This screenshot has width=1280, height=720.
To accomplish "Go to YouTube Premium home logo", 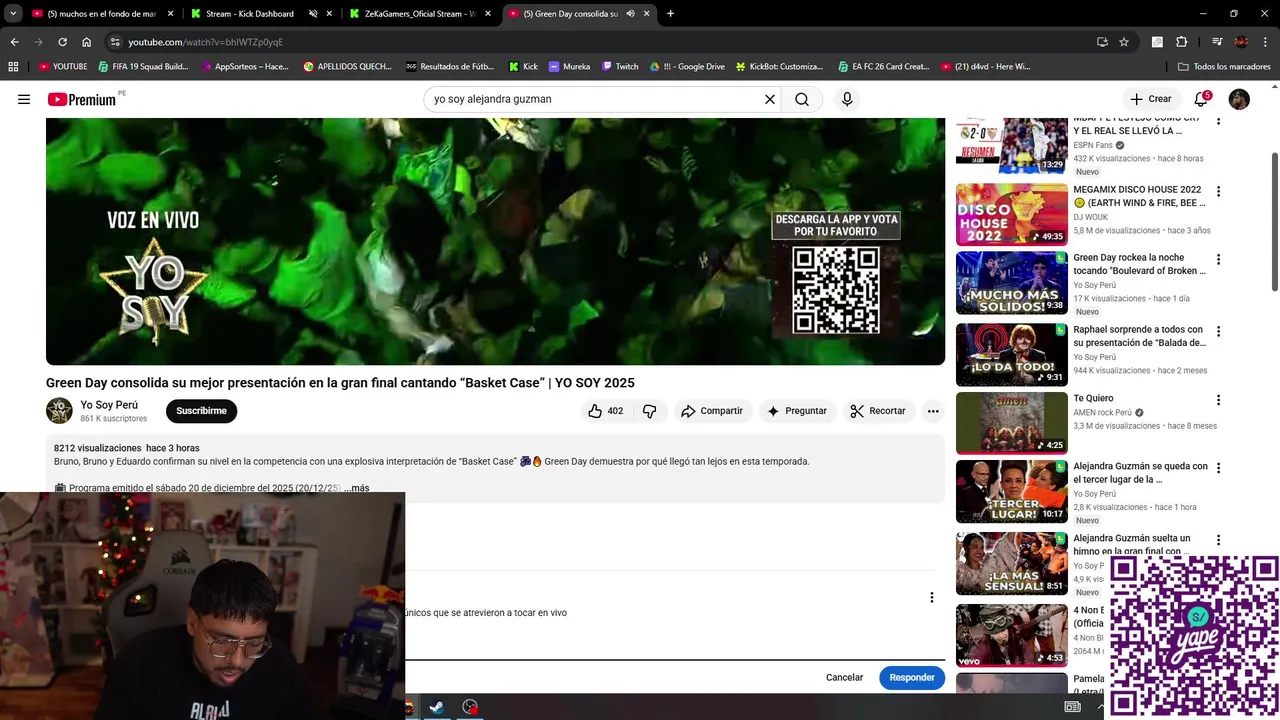I will click(x=82, y=99).
